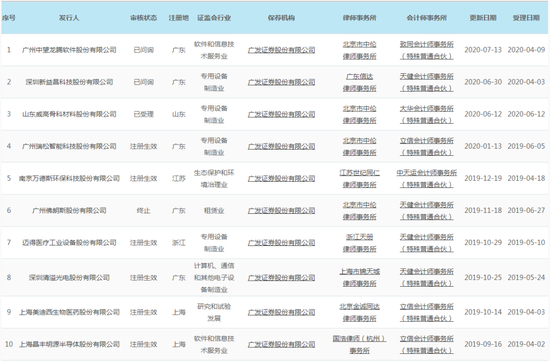Image resolution: width=550 pixels, height=361 pixels.
Task: Open the 致同会计师事务所 accounting firm link
Action: [x=427, y=50]
